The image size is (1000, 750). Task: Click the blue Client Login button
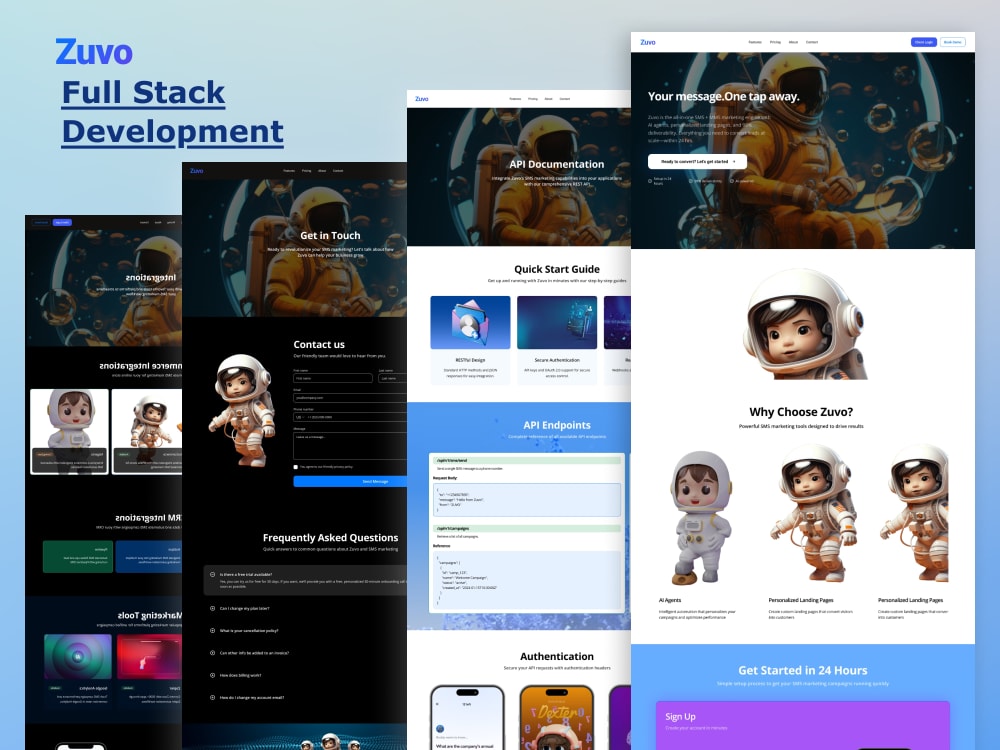click(923, 42)
